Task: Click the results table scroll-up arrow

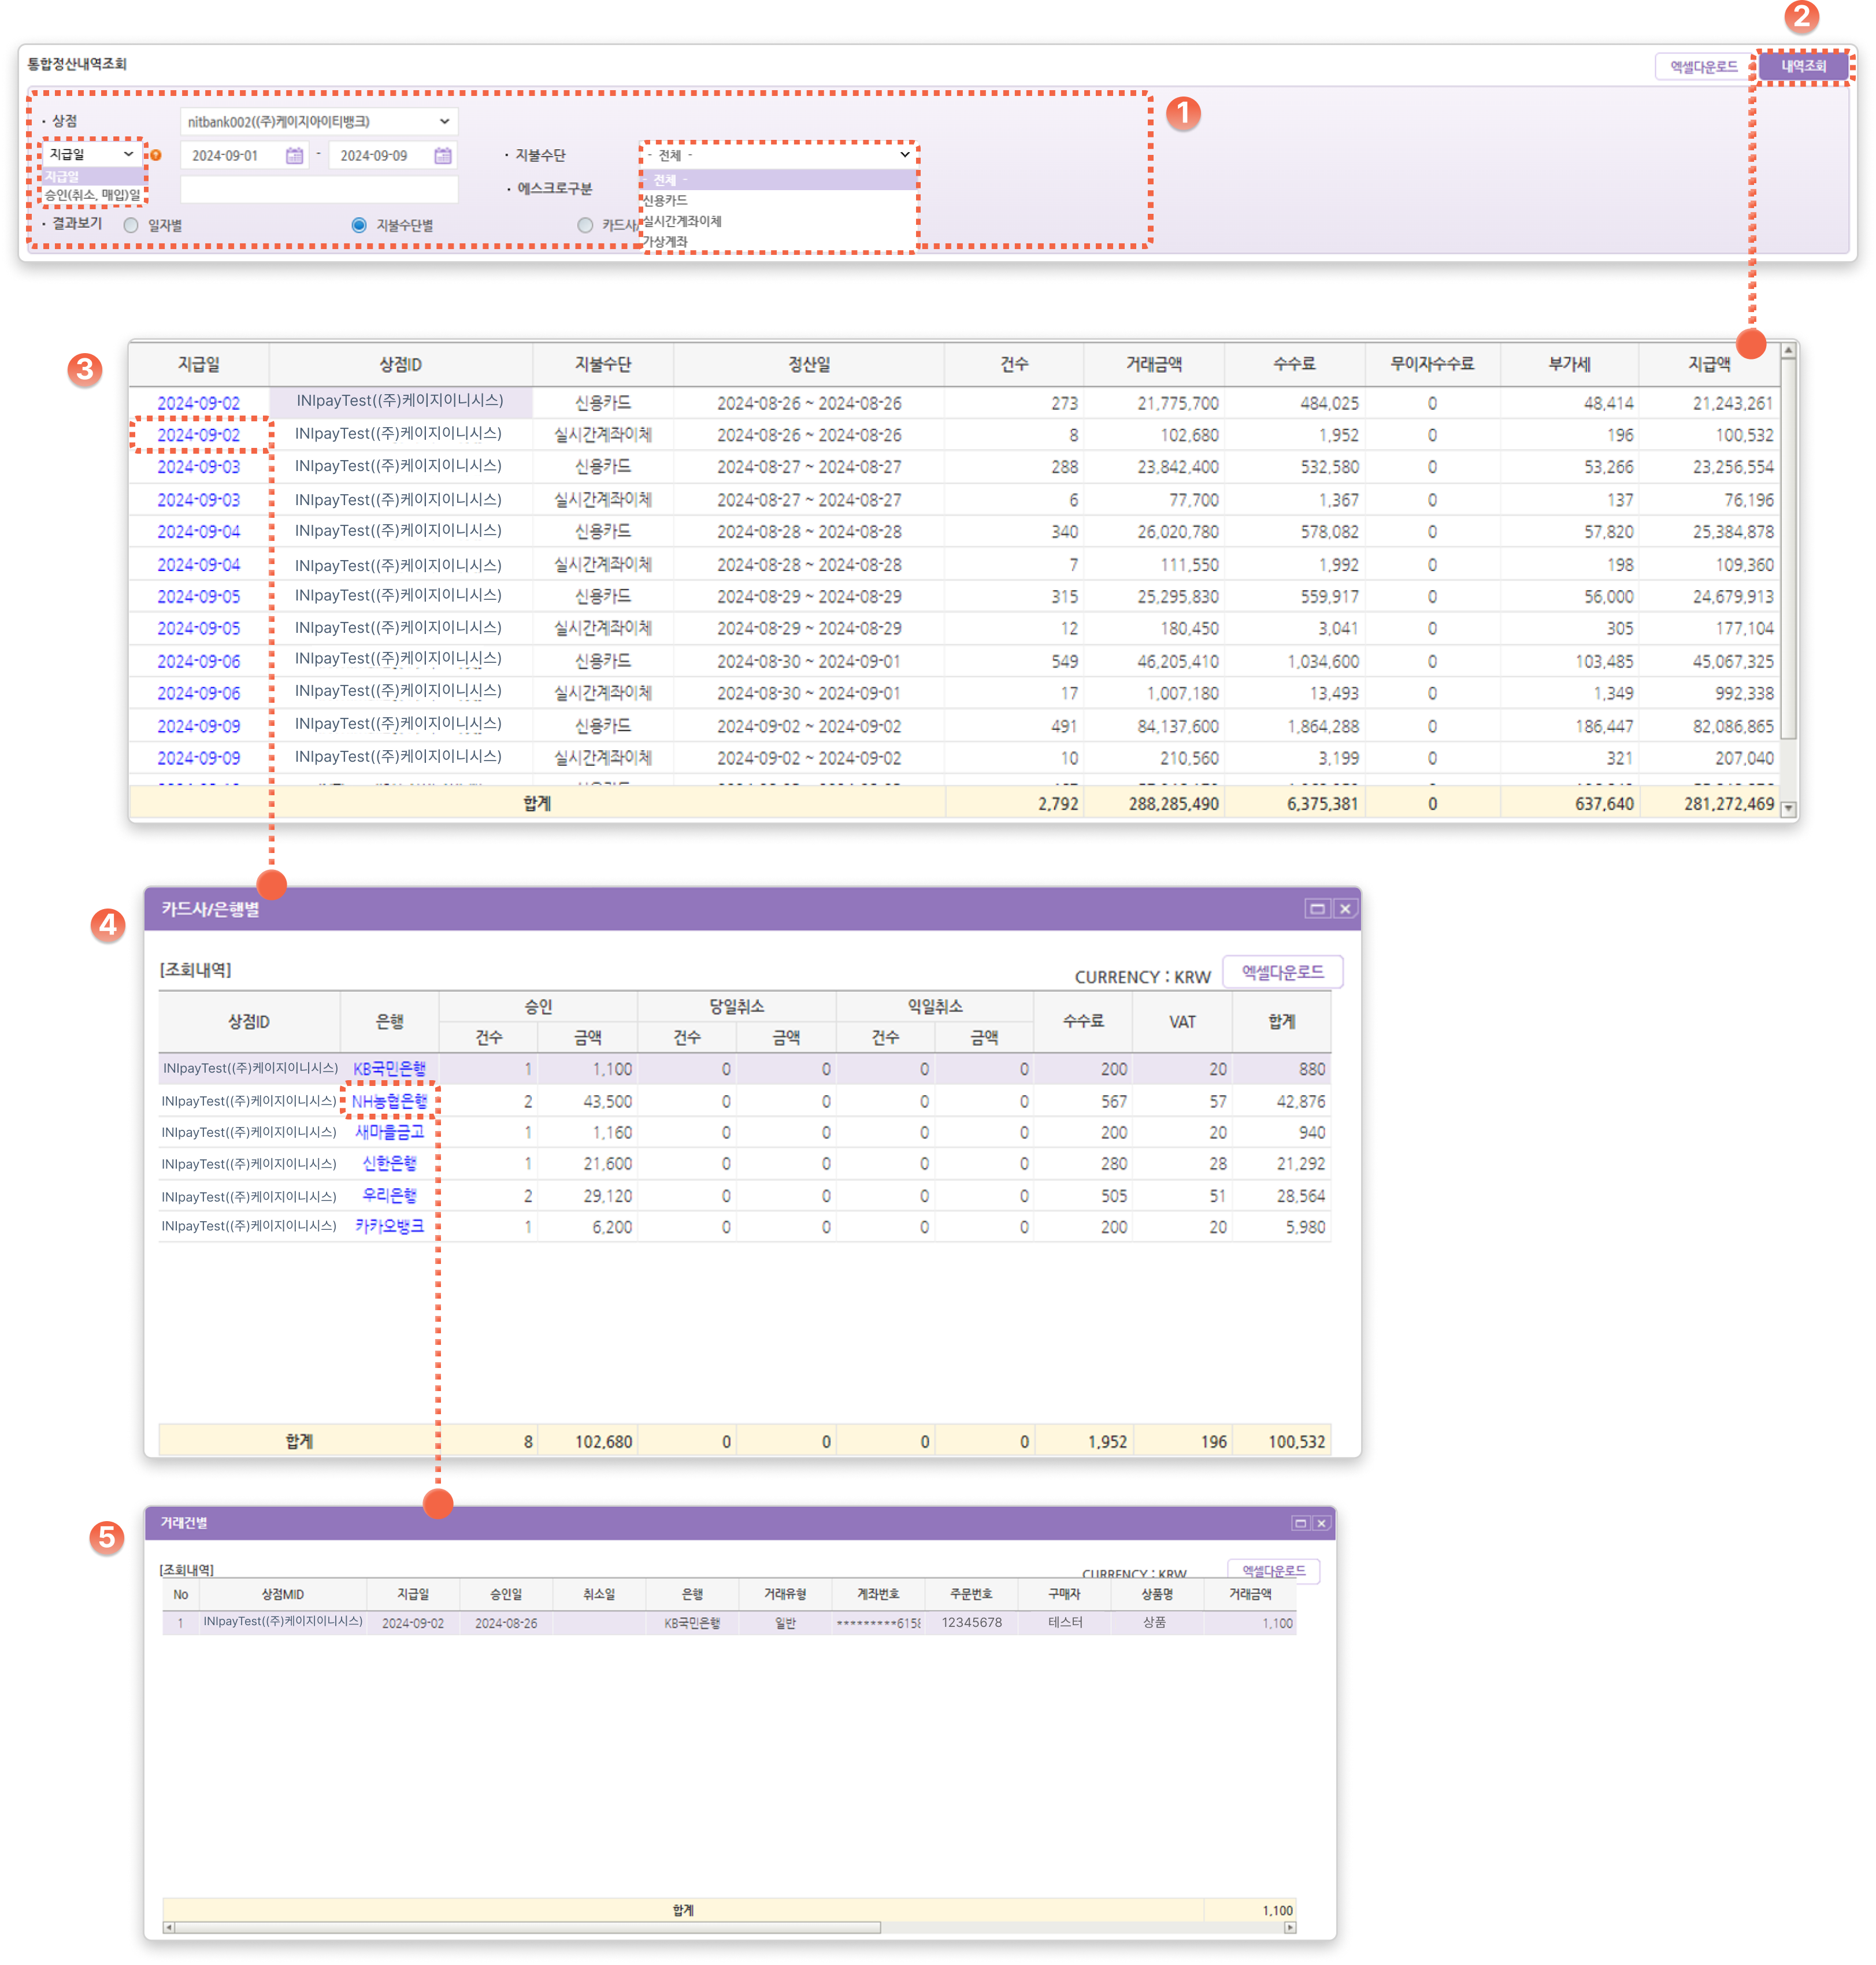Action: point(1788,351)
